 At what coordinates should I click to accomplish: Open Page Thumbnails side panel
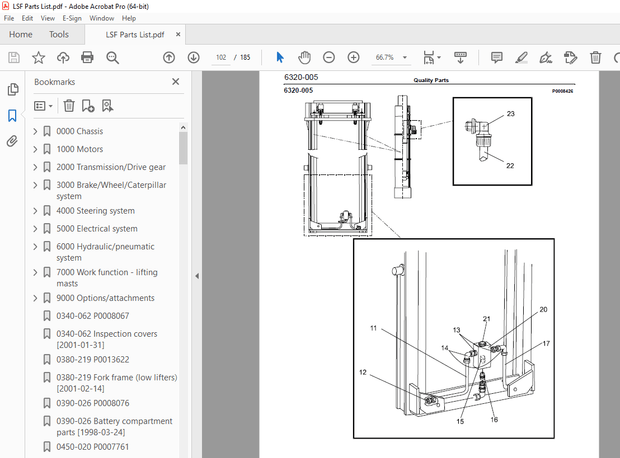[x=13, y=89]
